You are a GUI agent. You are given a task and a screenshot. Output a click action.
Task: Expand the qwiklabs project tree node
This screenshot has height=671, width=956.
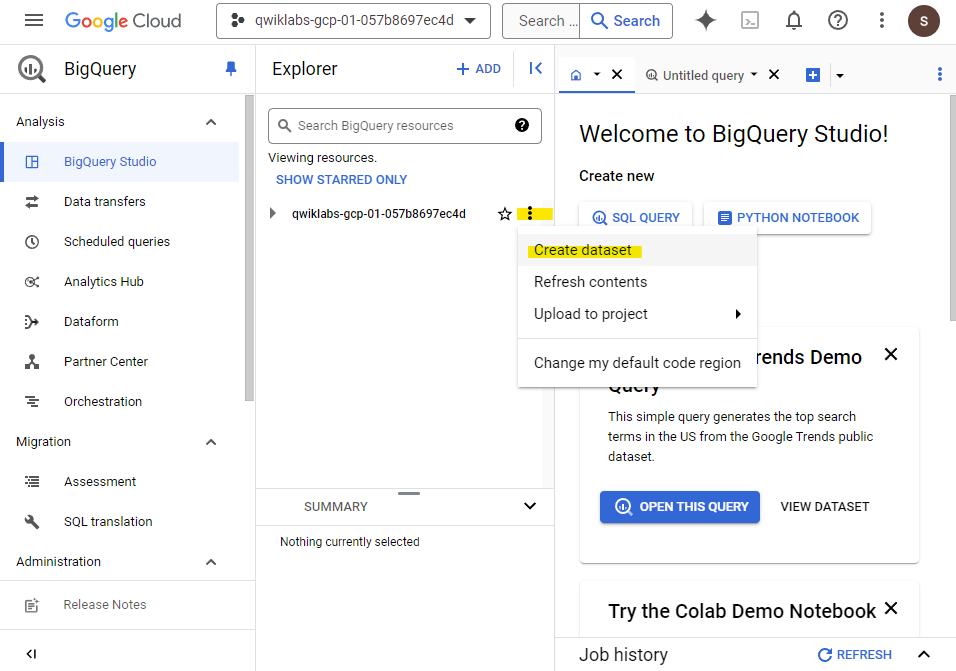(x=273, y=213)
